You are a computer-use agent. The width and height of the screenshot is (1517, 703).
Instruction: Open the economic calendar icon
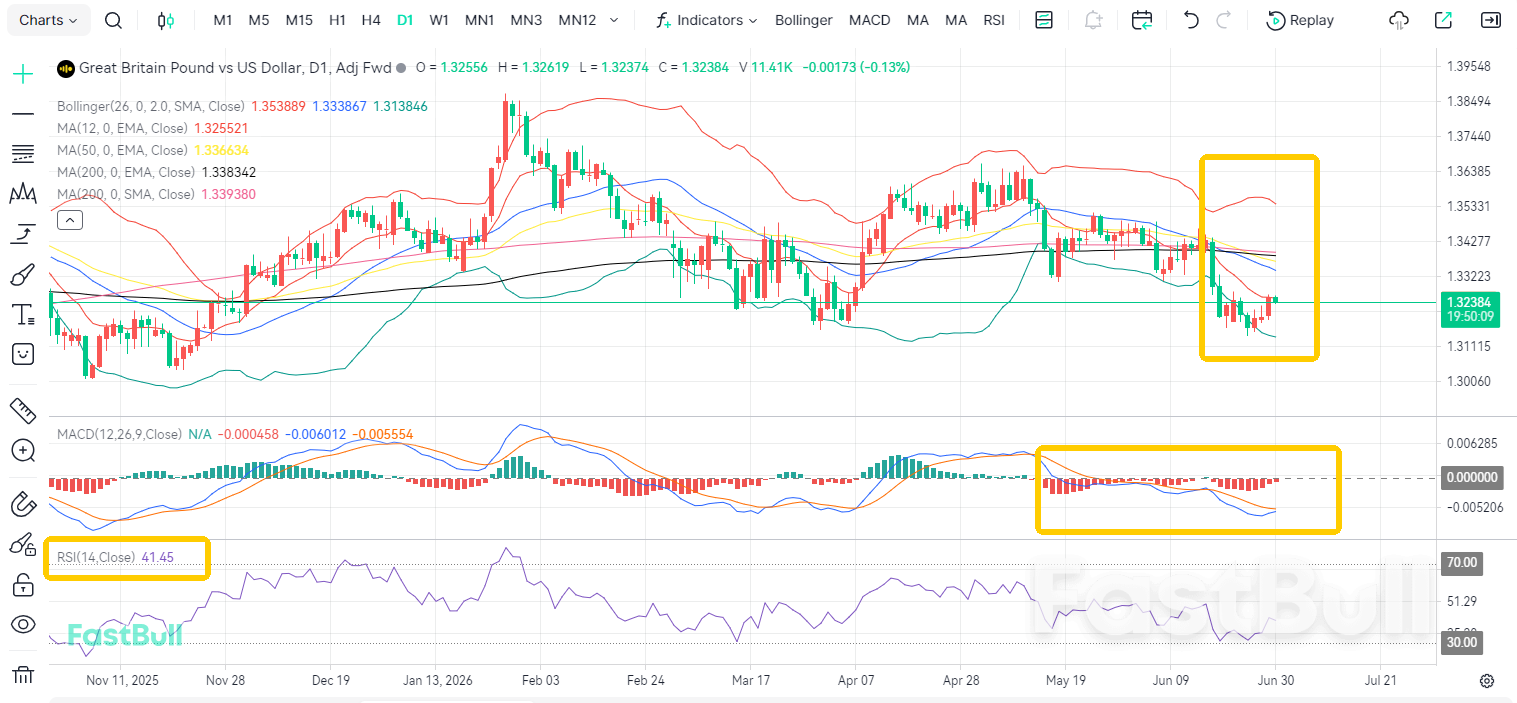click(1142, 20)
